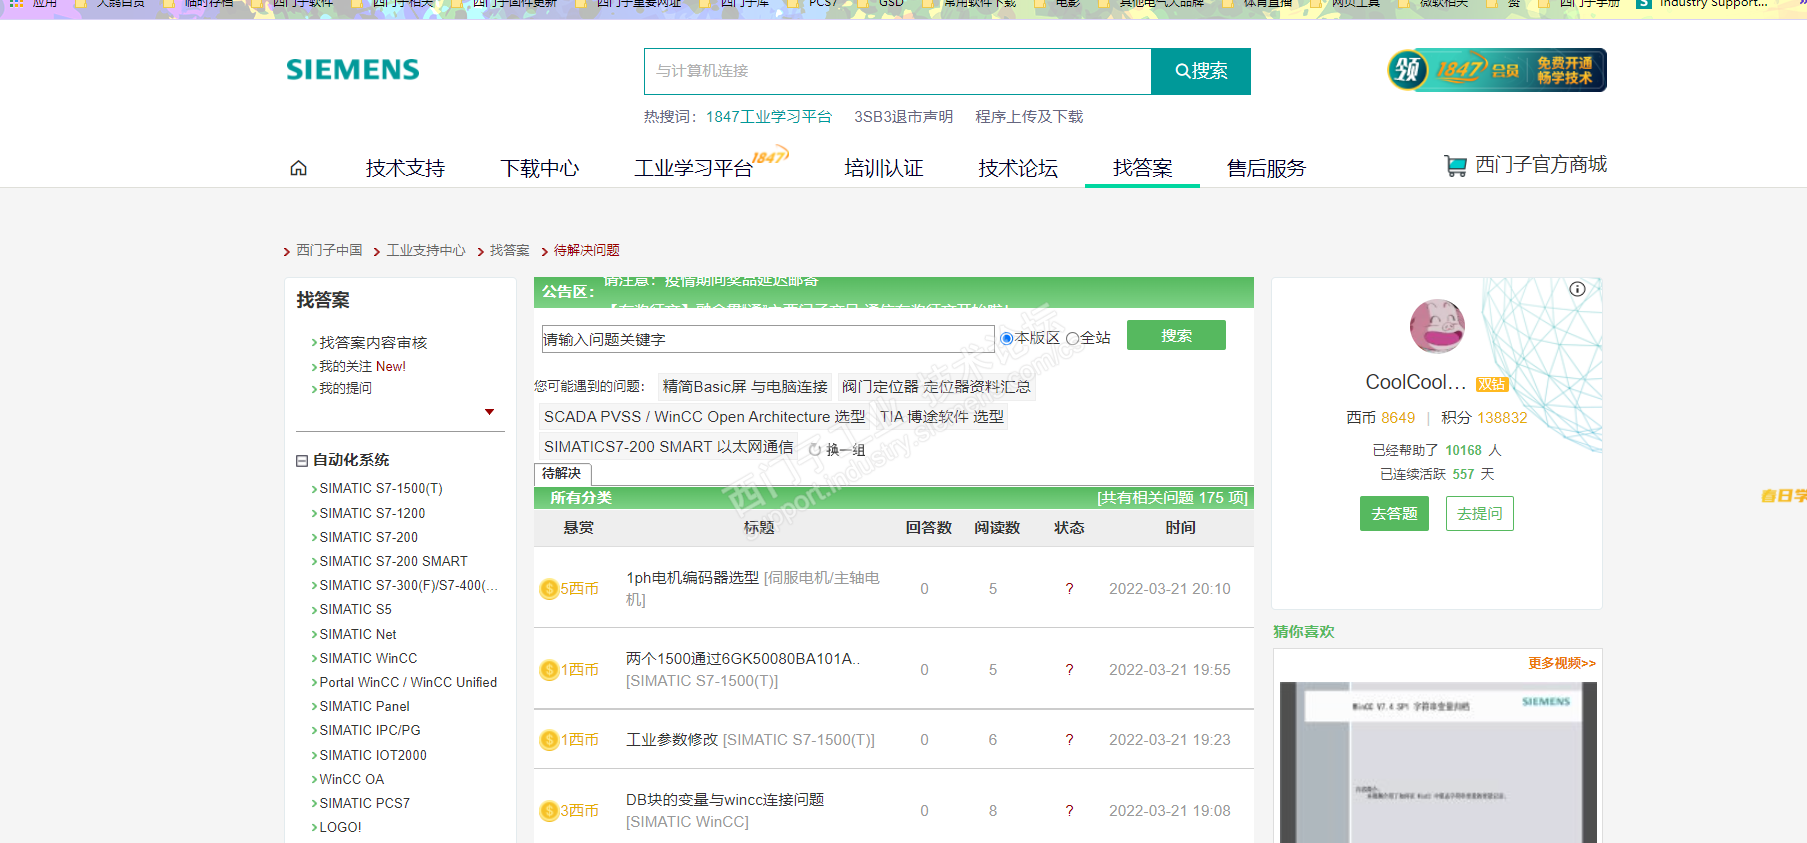The height and width of the screenshot is (843, 1807).
Task: Click the green 搜索 question search button
Action: pos(1176,336)
